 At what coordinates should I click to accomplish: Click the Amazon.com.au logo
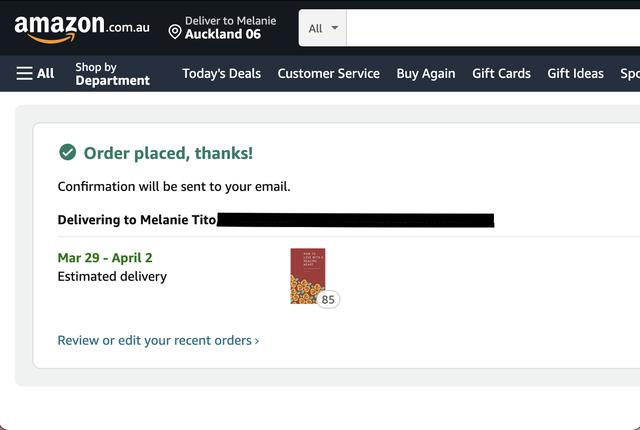(x=82, y=28)
